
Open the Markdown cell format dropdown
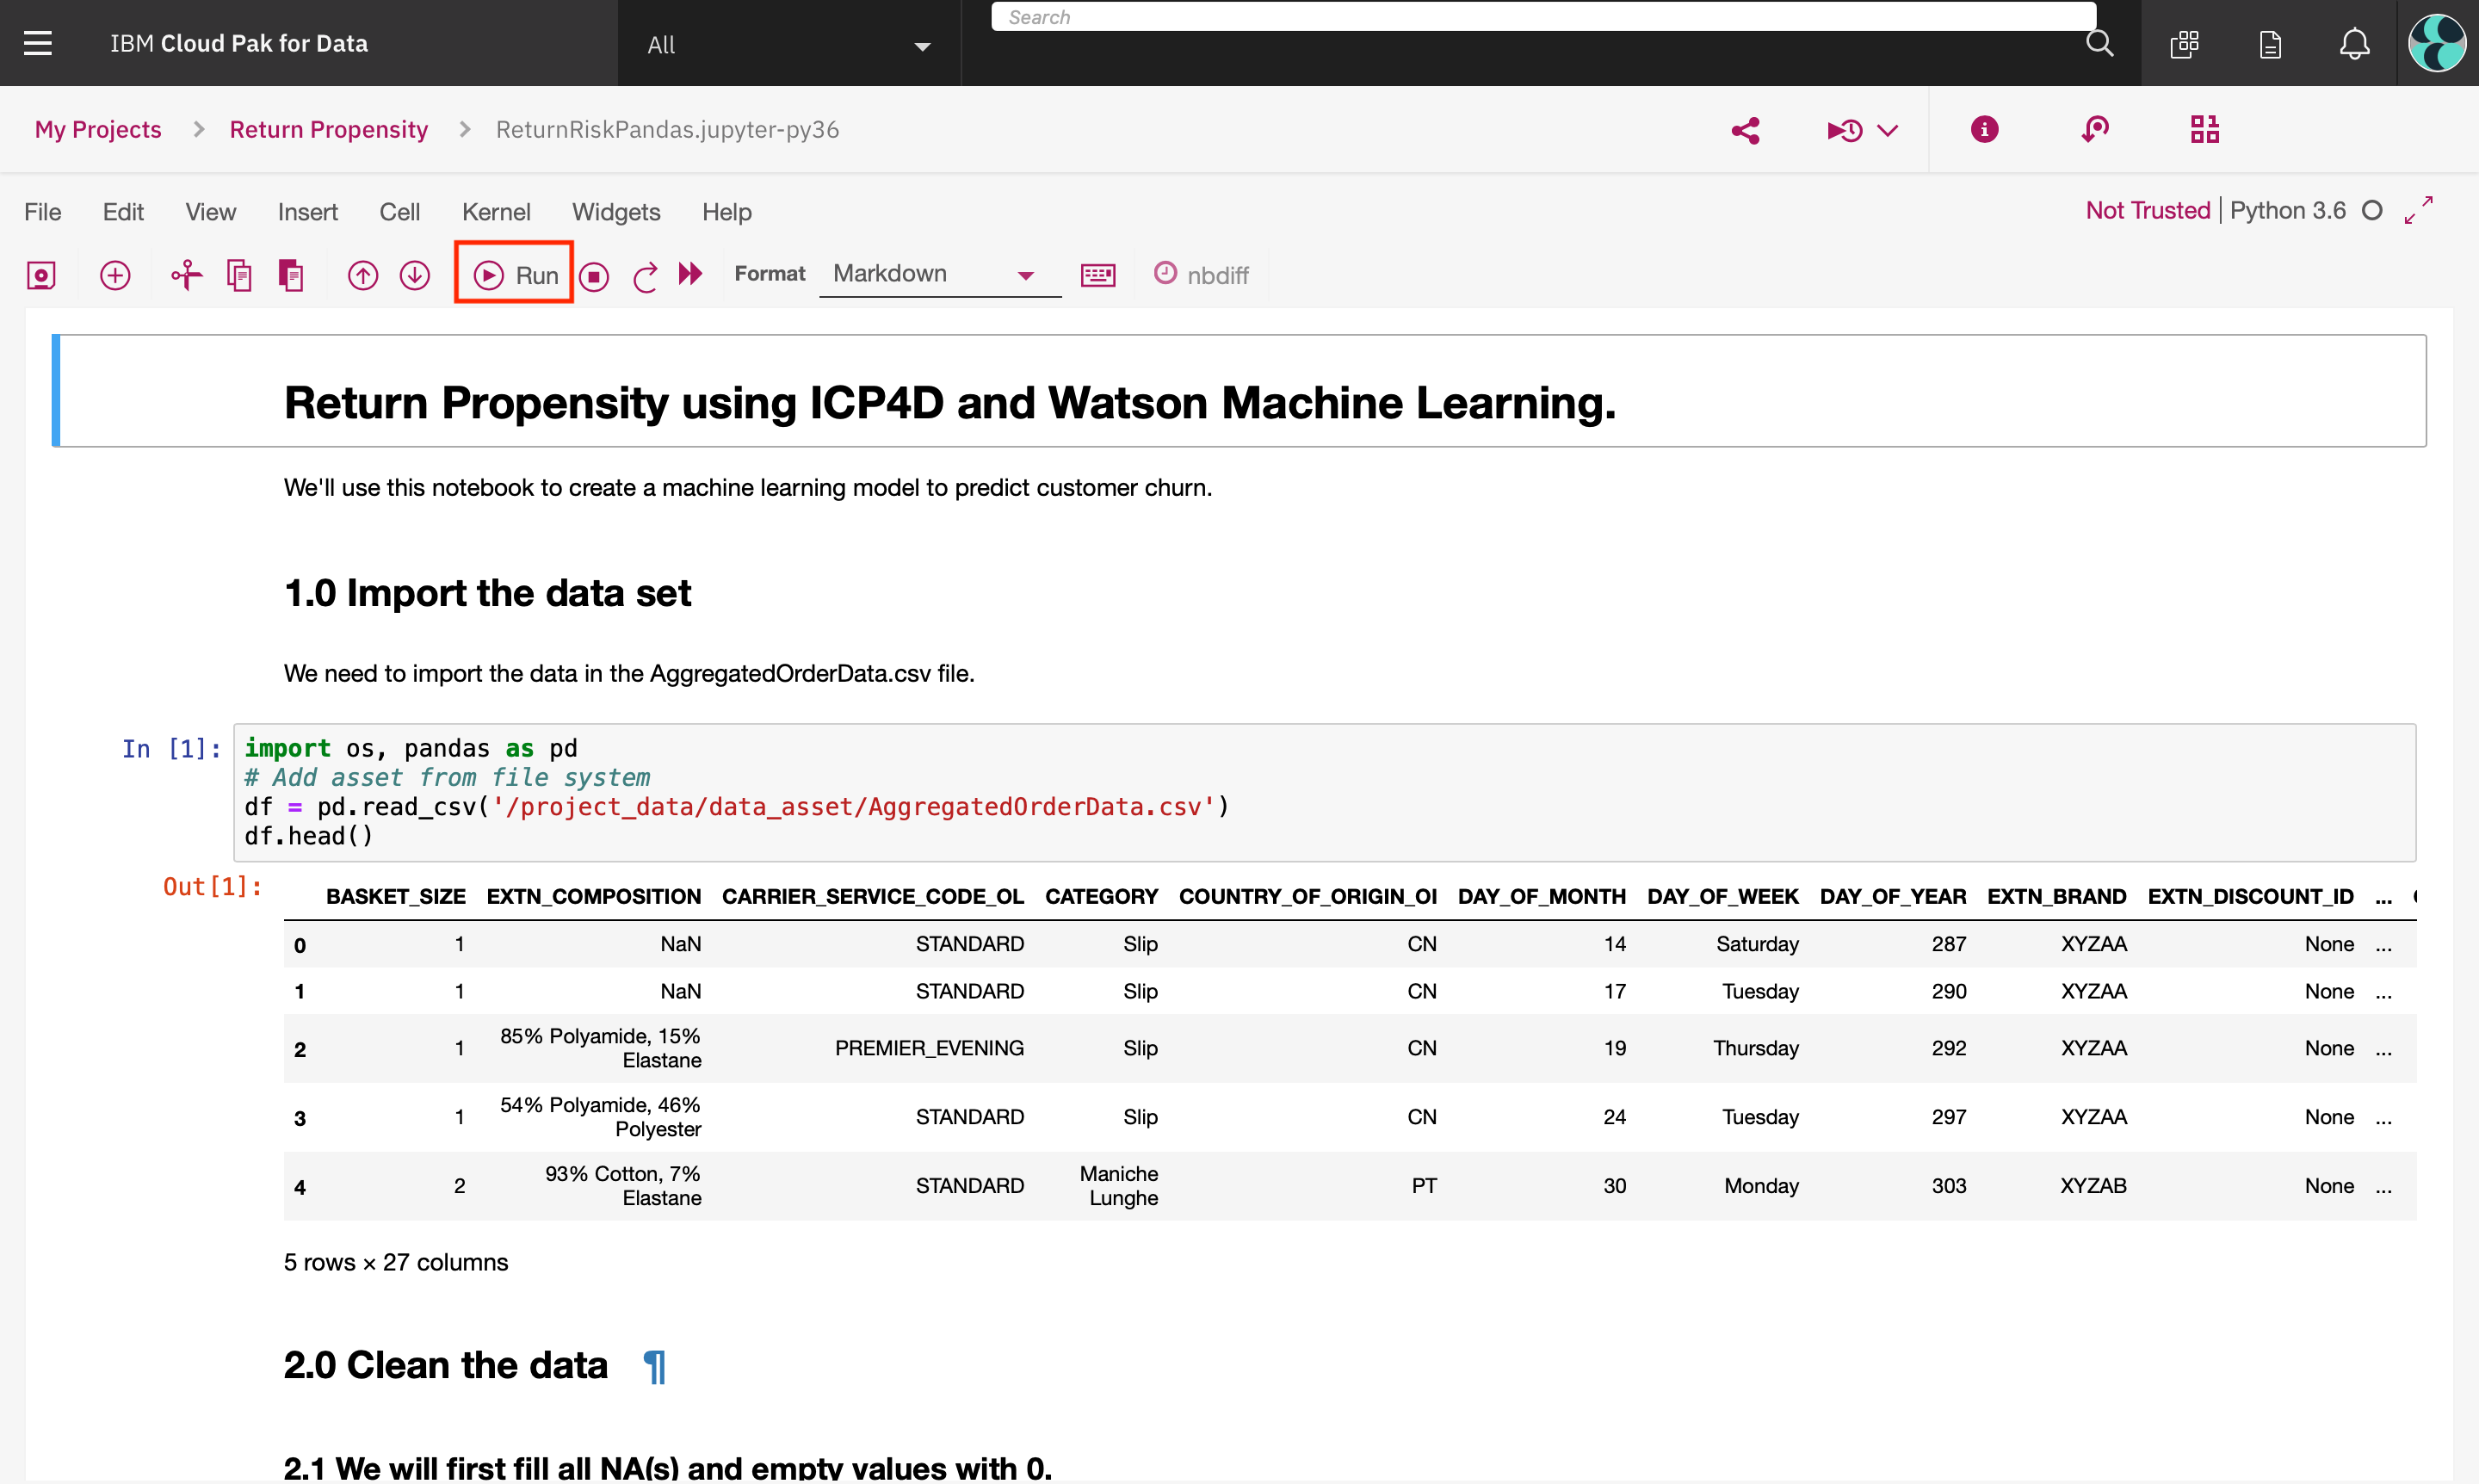point(937,274)
